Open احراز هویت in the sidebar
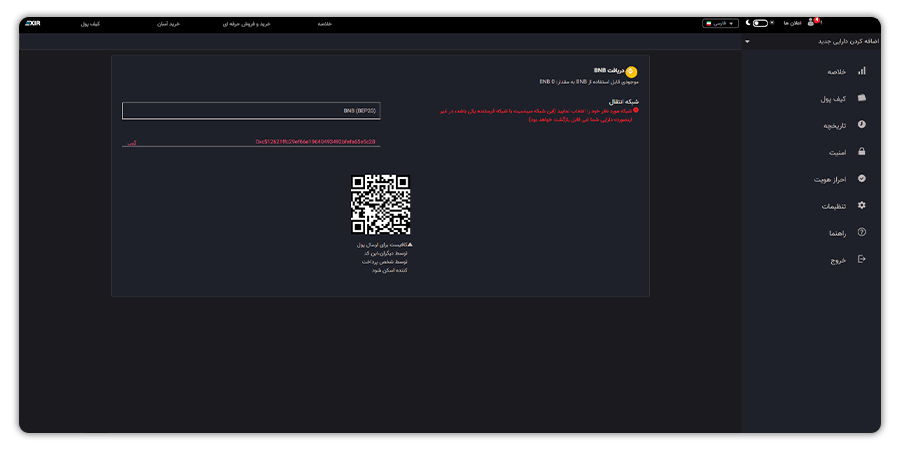The image size is (900, 450). tap(830, 180)
